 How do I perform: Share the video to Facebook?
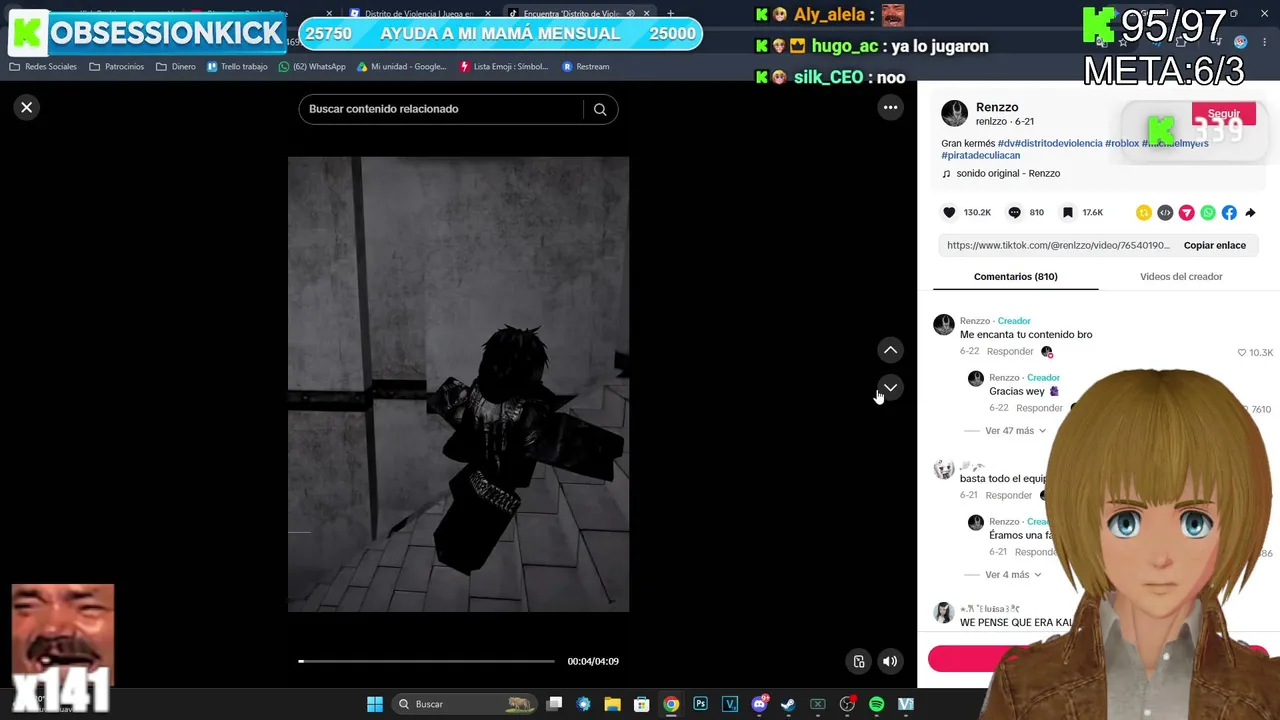click(1229, 212)
